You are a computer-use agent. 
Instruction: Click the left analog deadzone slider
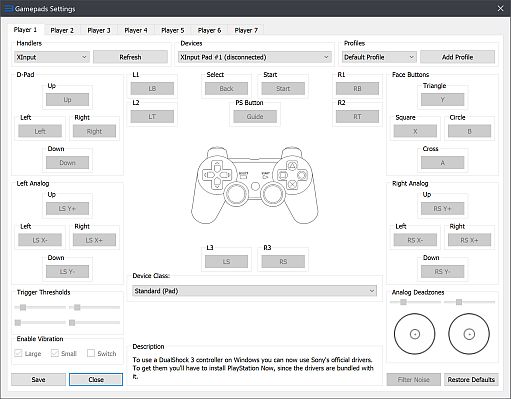[415, 302]
